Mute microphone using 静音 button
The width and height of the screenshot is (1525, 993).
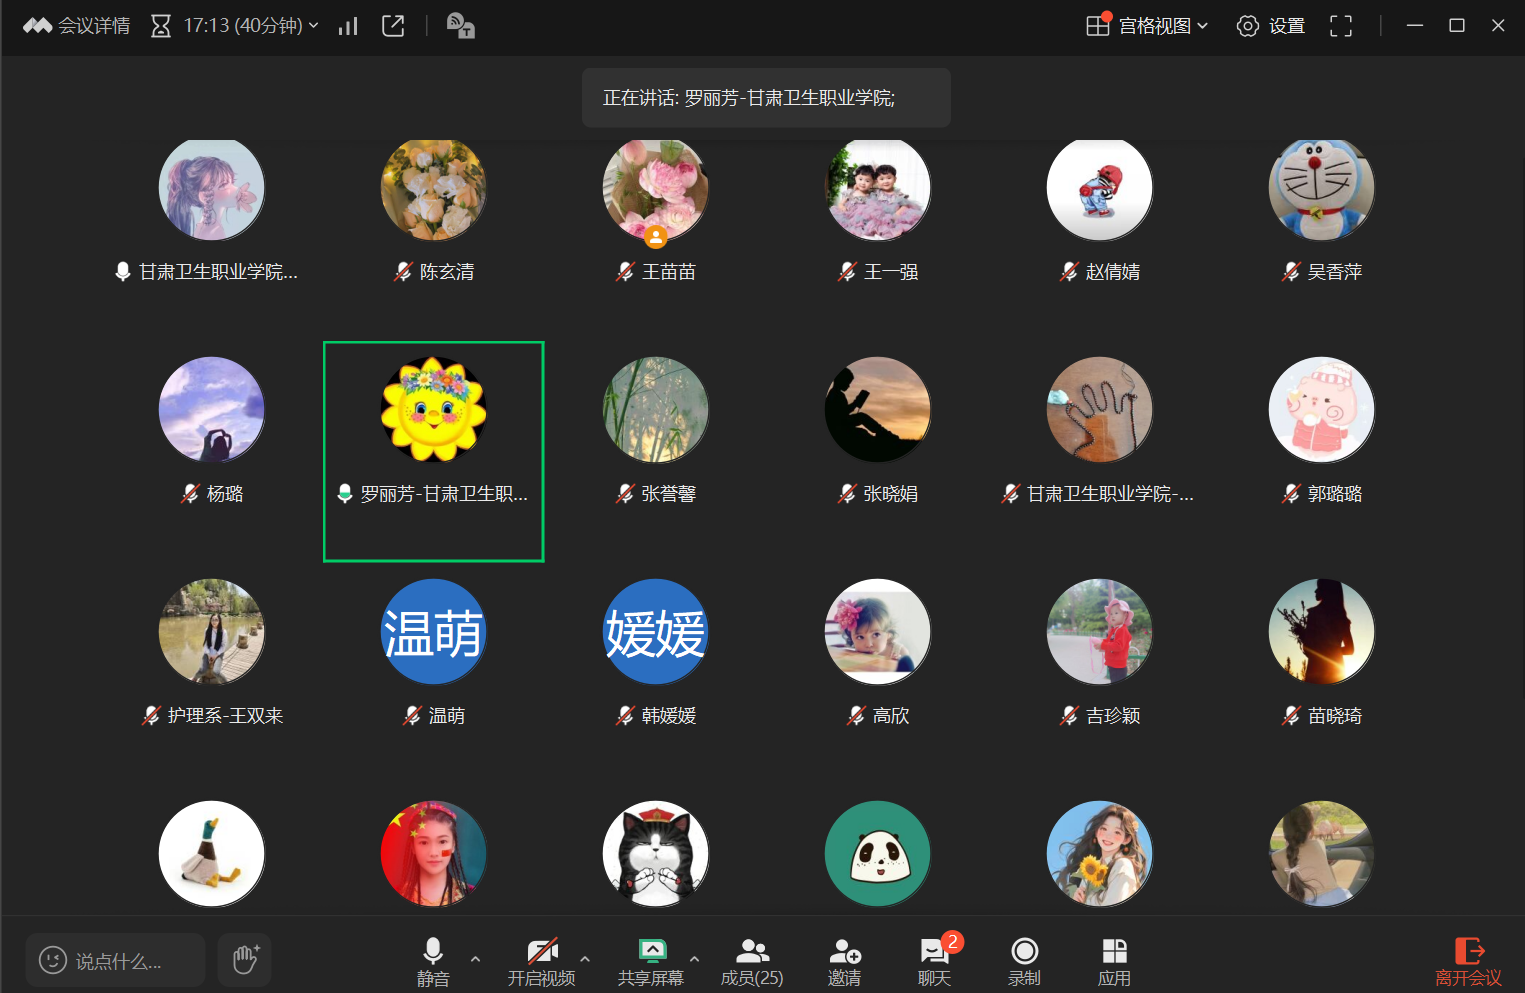(x=433, y=962)
